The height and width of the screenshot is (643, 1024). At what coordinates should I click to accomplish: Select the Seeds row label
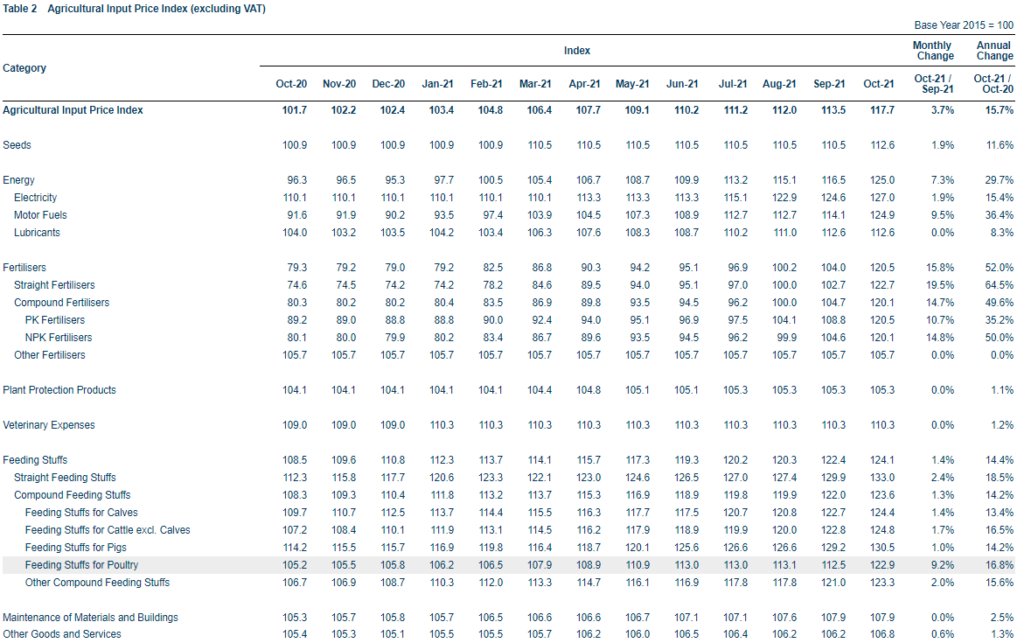[17, 145]
